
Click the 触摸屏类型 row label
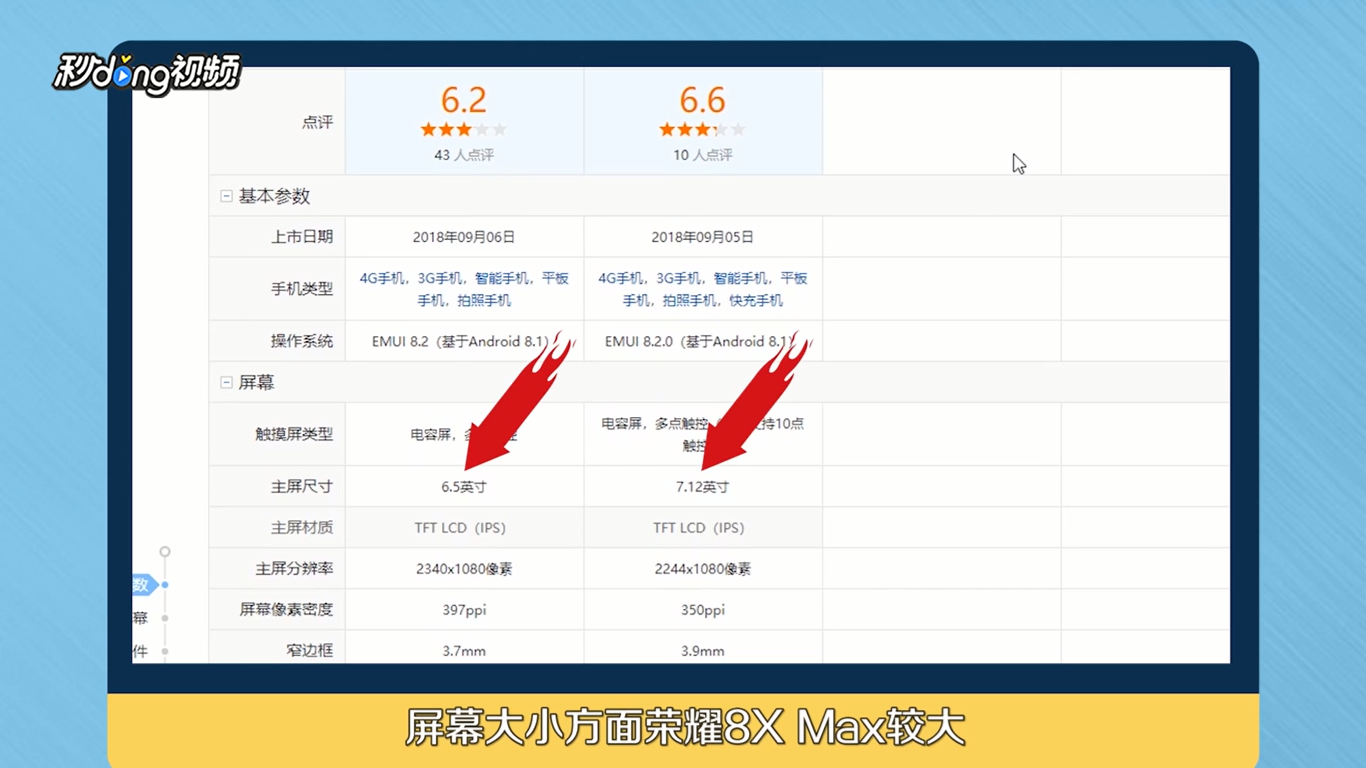(294, 434)
